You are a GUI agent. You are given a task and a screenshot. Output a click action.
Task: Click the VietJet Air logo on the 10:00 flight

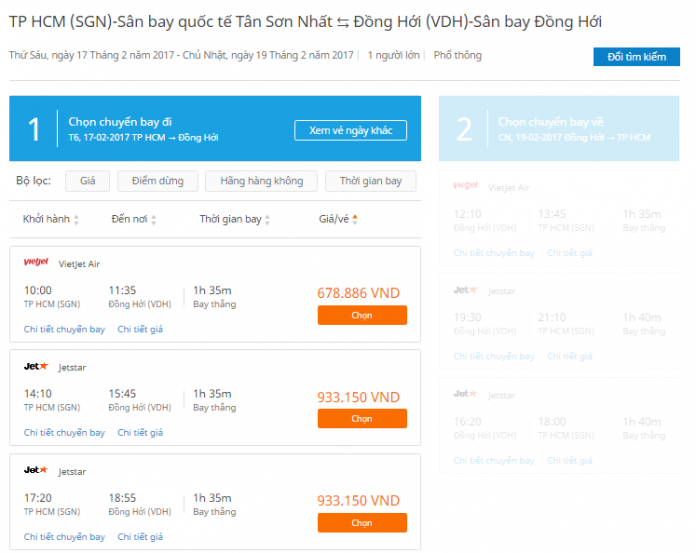36,262
